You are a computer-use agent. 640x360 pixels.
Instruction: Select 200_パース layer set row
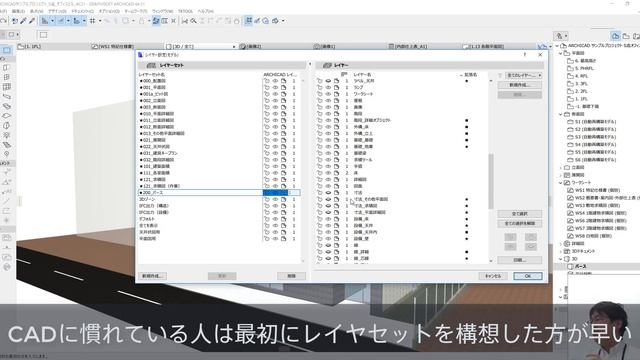coord(220,193)
